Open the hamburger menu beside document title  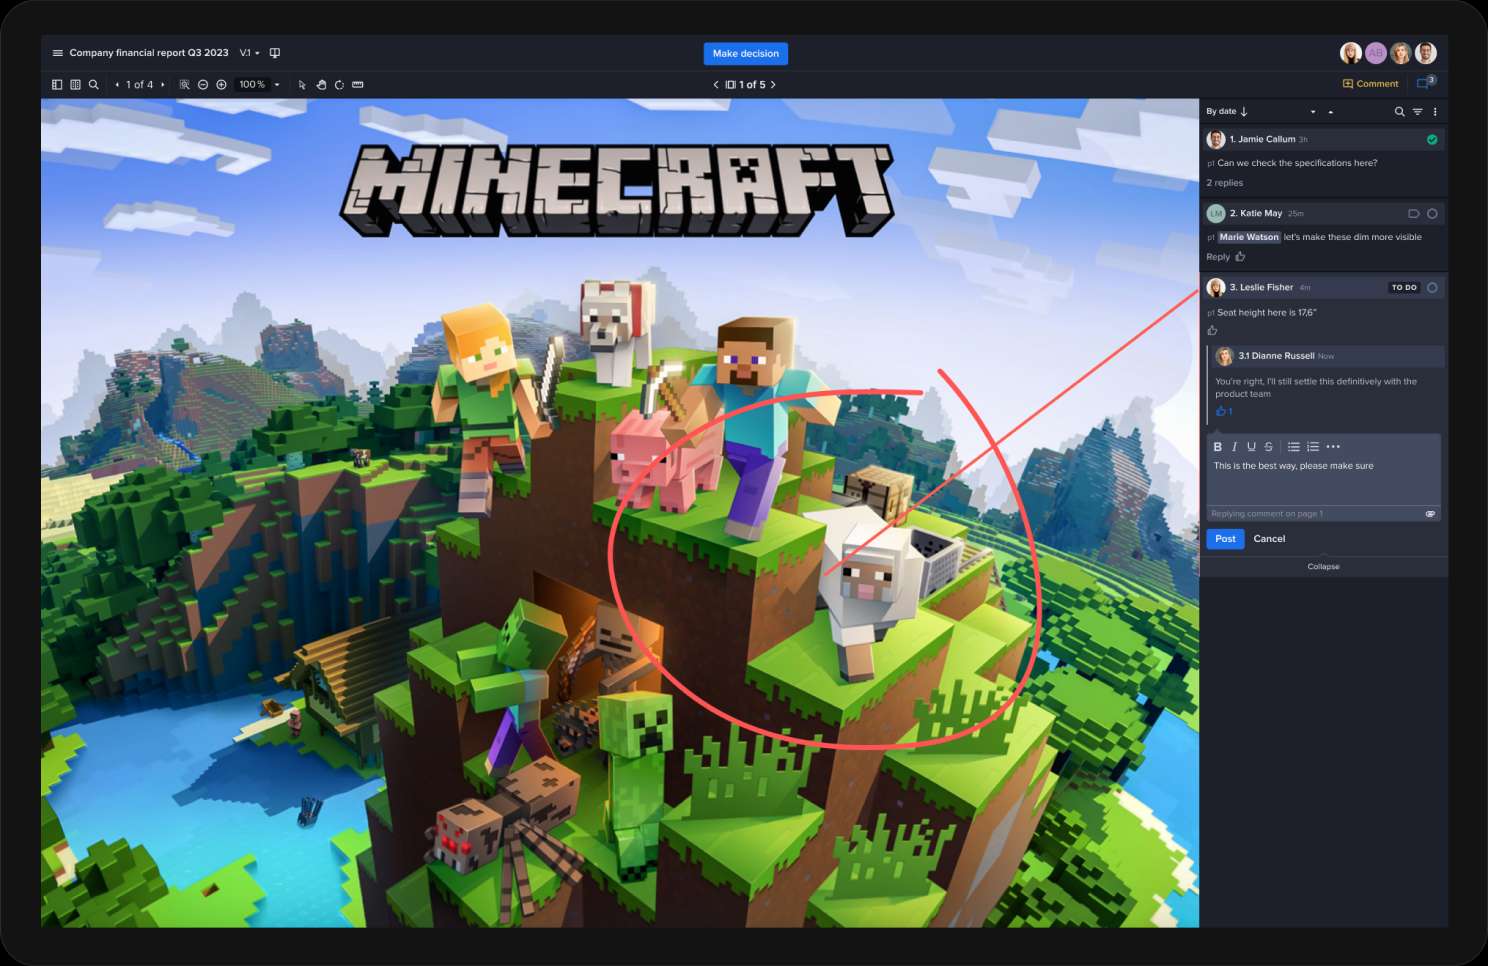click(x=57, y=53)
